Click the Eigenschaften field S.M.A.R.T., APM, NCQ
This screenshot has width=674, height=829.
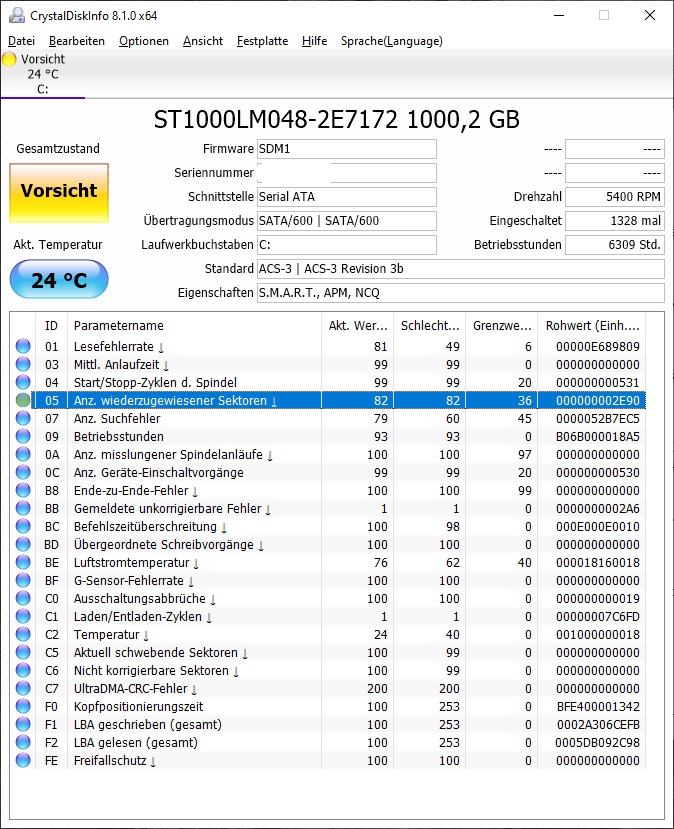pos(460,293)
